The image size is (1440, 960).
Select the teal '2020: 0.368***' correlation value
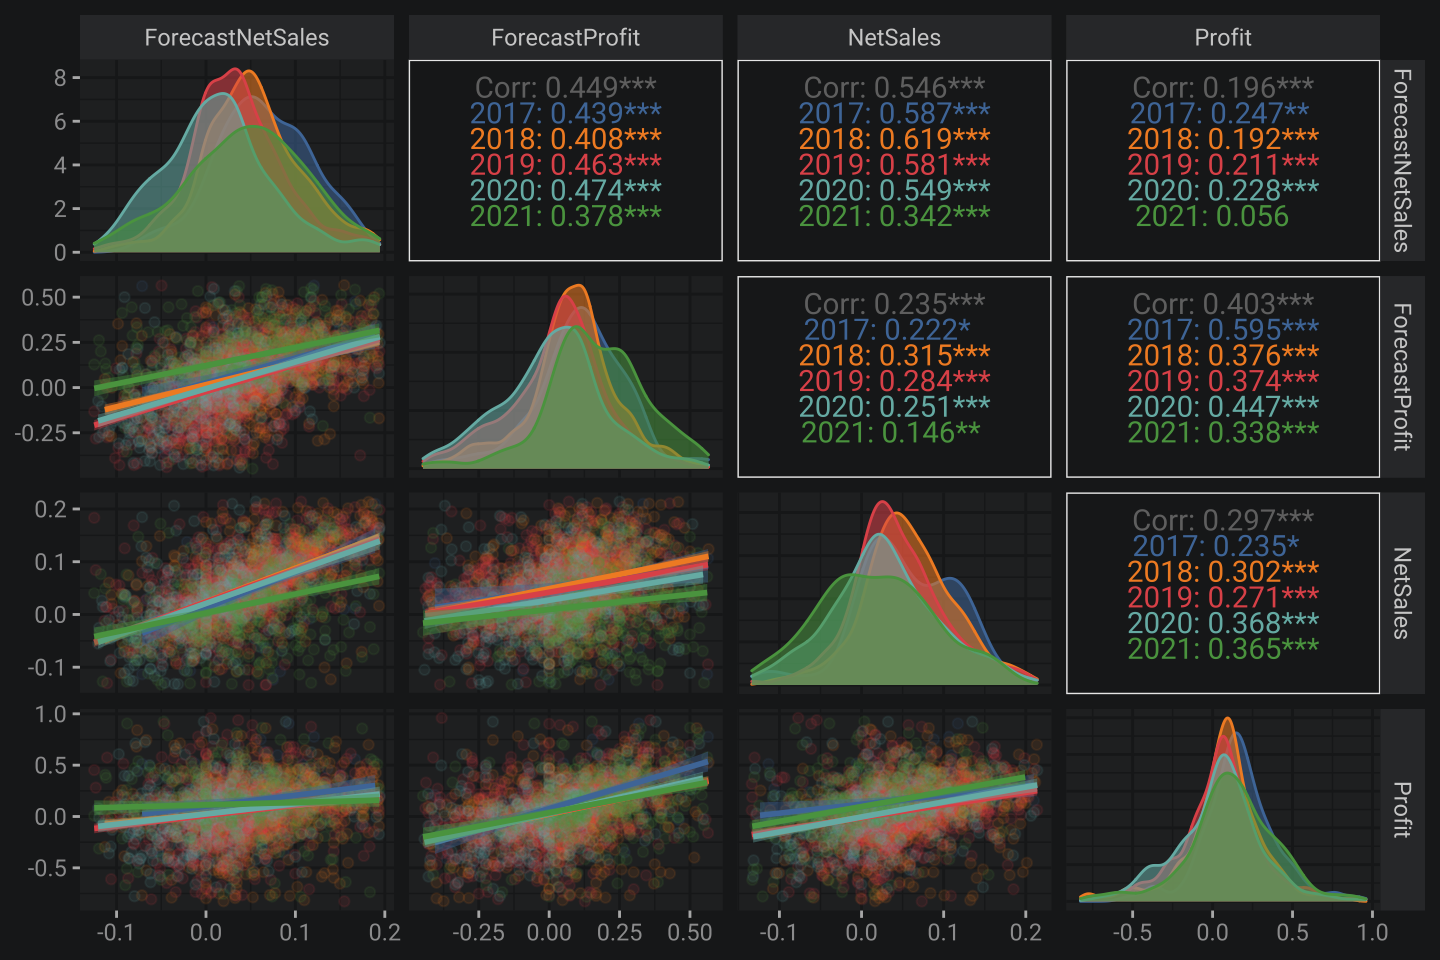(x=1222, y=623)
